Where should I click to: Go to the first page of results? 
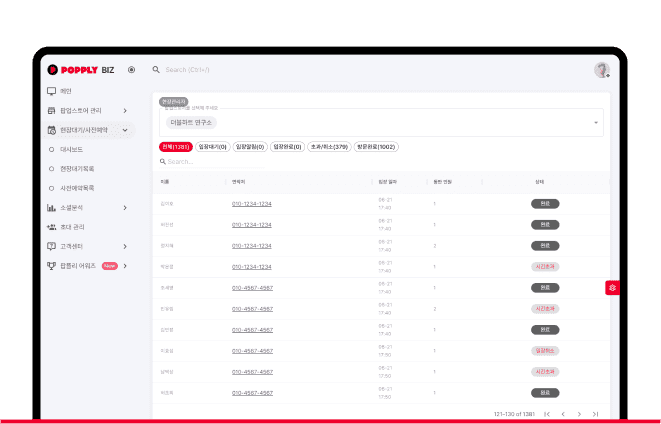point(547,414)
